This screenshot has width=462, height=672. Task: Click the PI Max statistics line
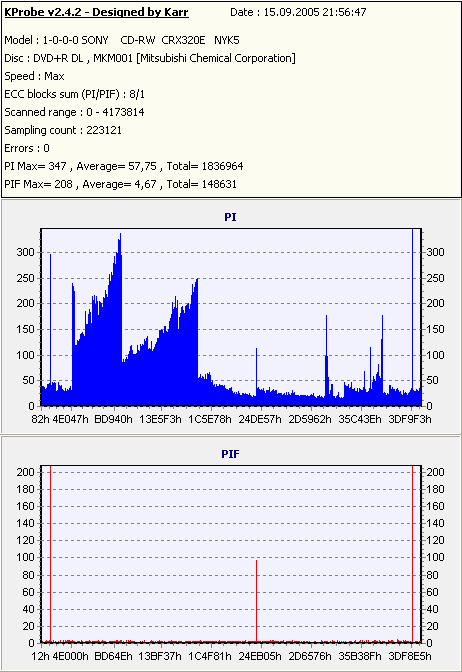pyautogui.click(x=124, y=166)
